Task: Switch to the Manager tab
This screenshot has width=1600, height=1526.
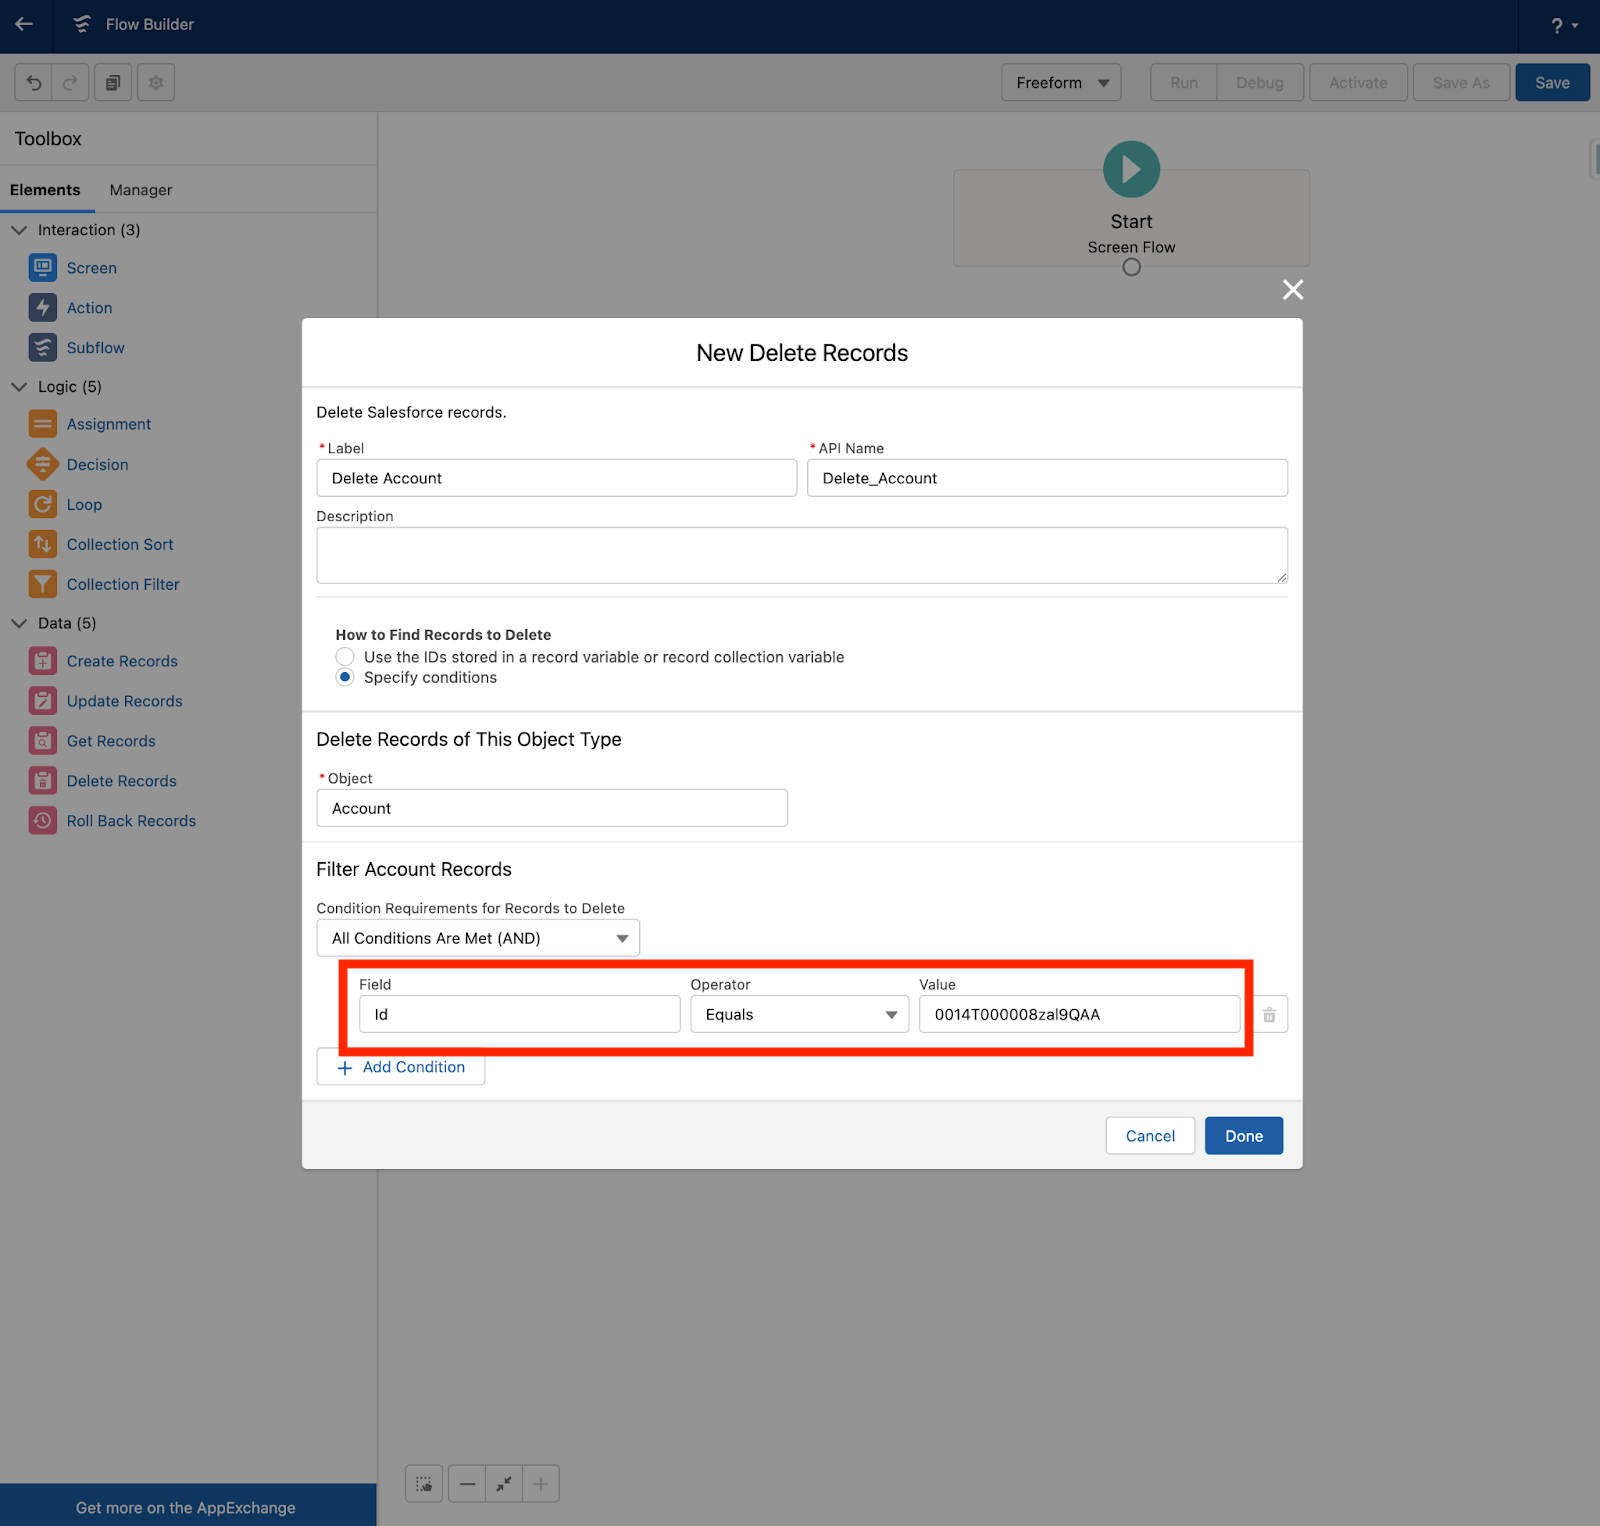Action: pyautogui.click(x=140, y=189)
